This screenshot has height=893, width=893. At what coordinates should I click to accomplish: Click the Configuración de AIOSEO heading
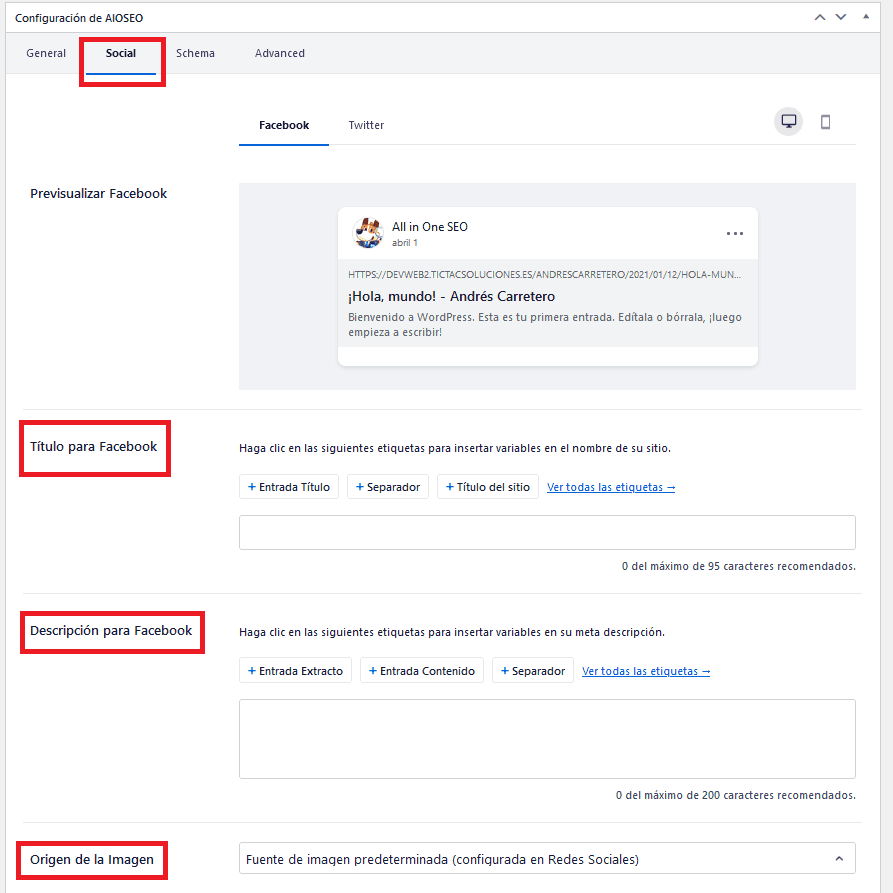point(79,18)
